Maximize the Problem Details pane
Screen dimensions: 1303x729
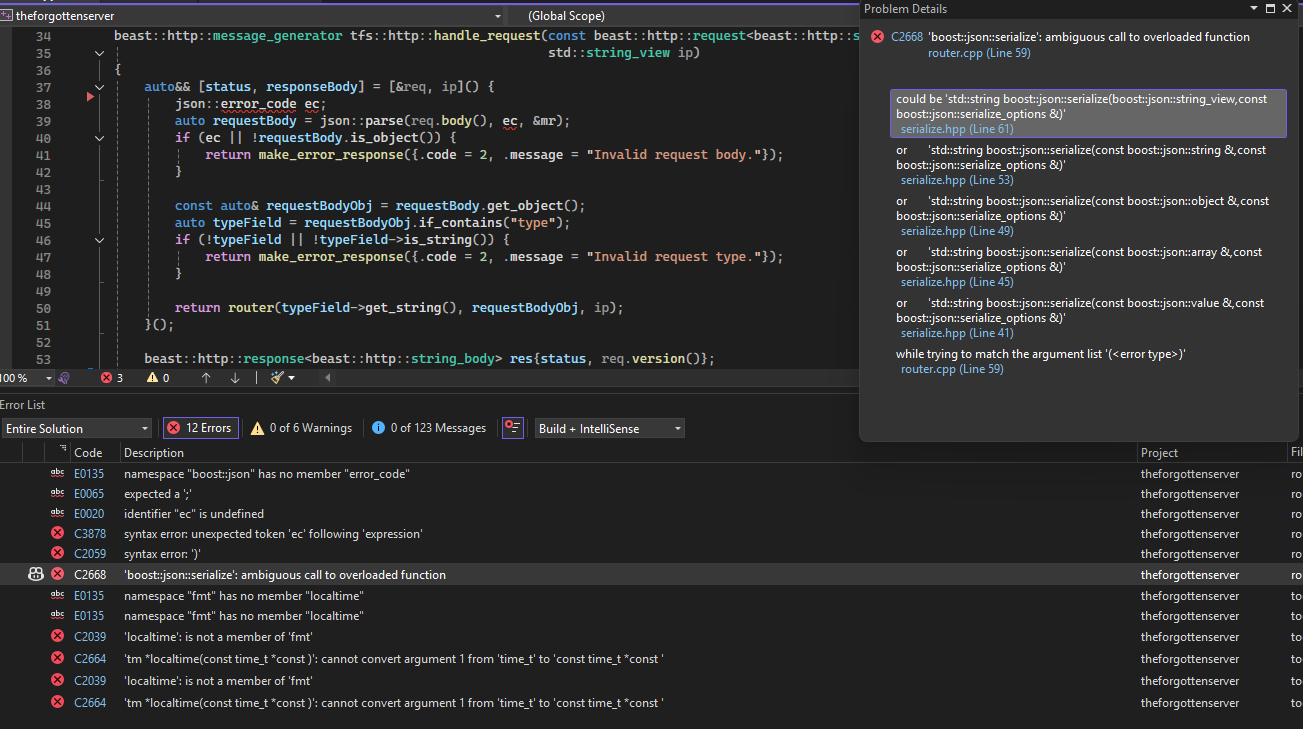(x=1271, y=8)
